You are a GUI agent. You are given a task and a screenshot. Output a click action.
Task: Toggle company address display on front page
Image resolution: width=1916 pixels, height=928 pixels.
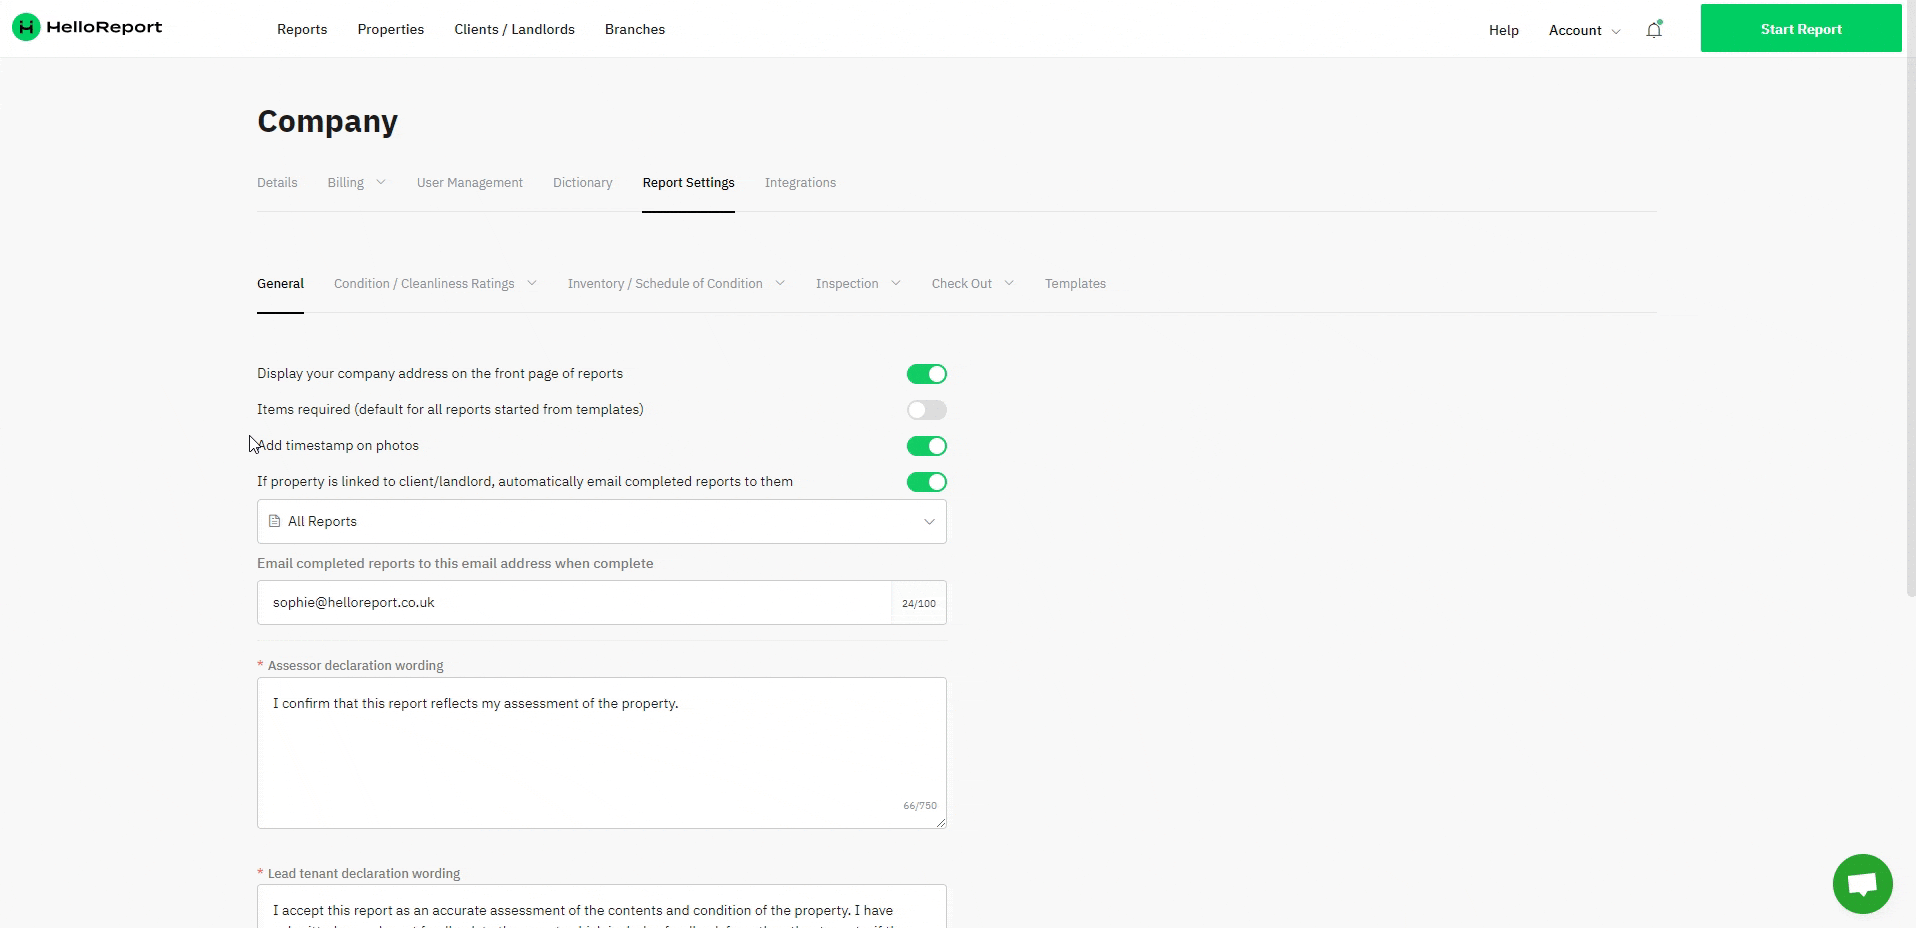(926, 374)
